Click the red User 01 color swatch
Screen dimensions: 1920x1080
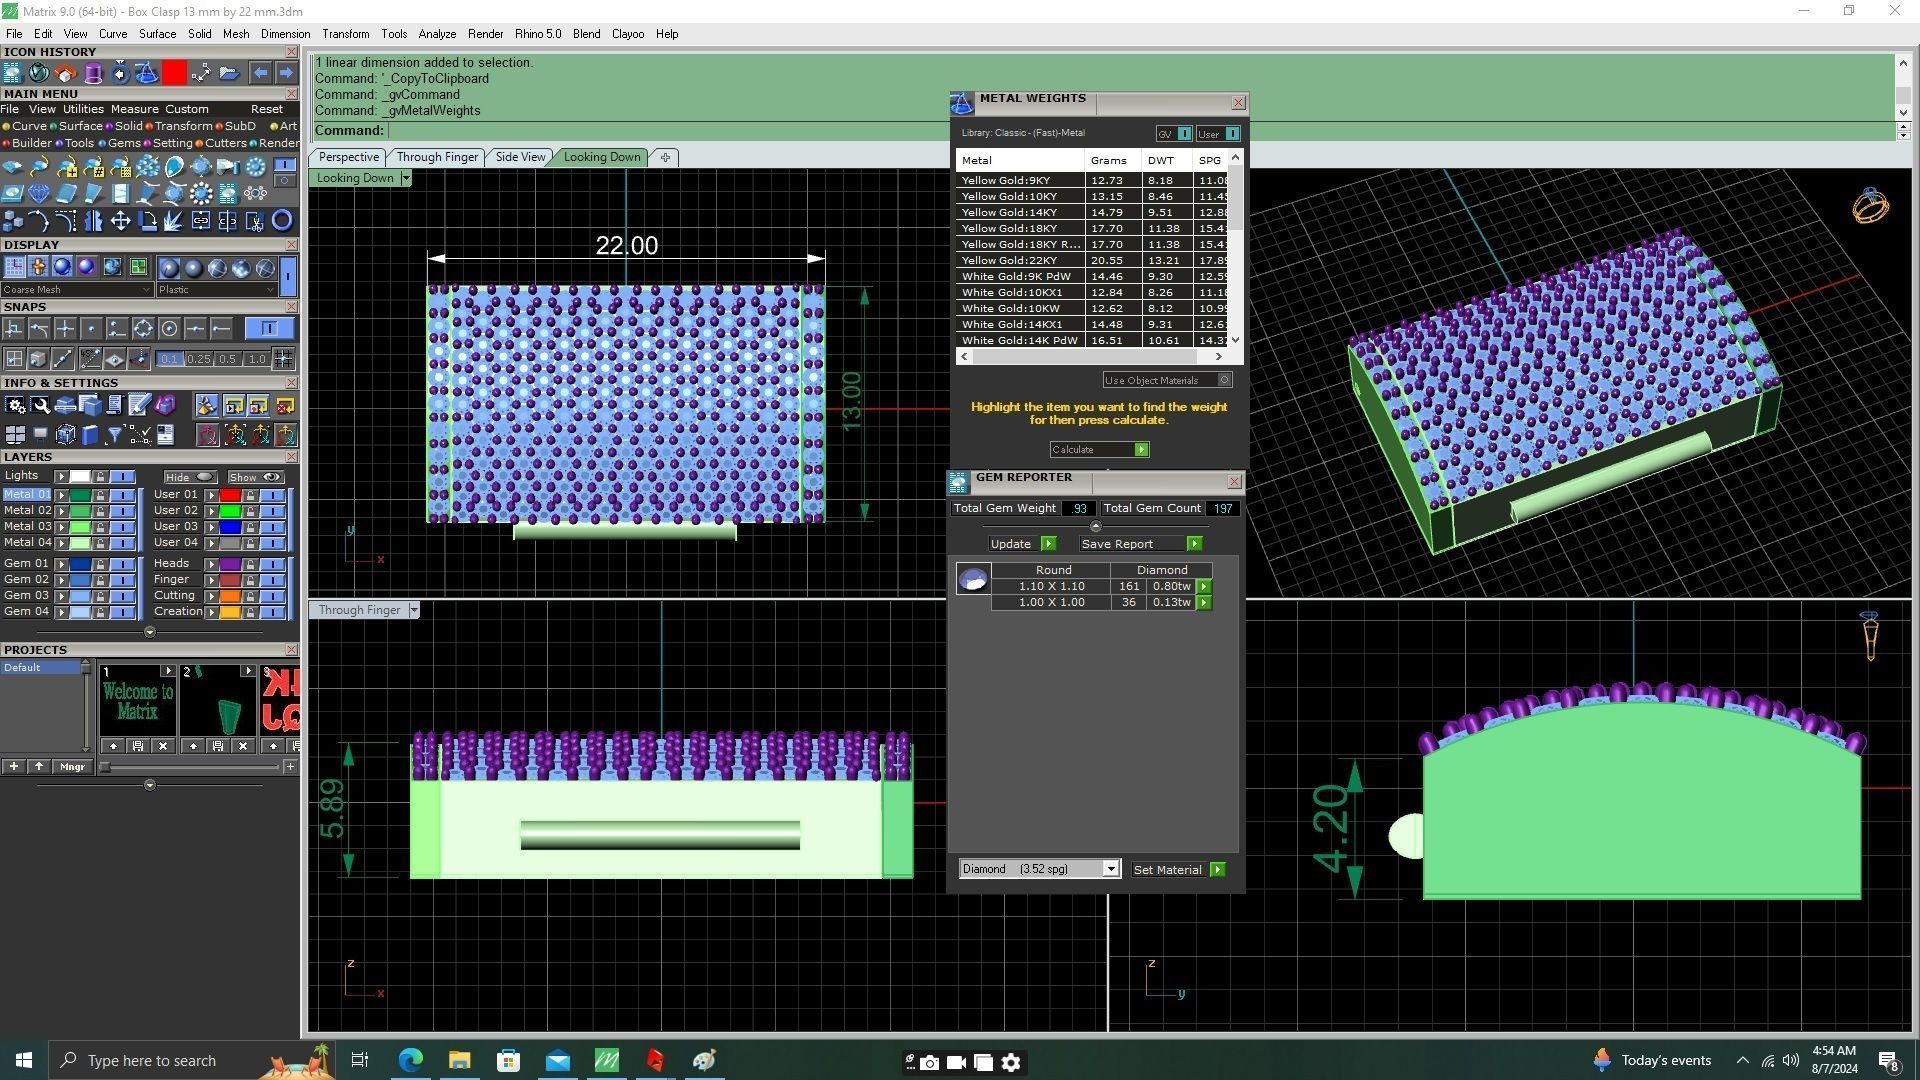click(x=230, y=495)
